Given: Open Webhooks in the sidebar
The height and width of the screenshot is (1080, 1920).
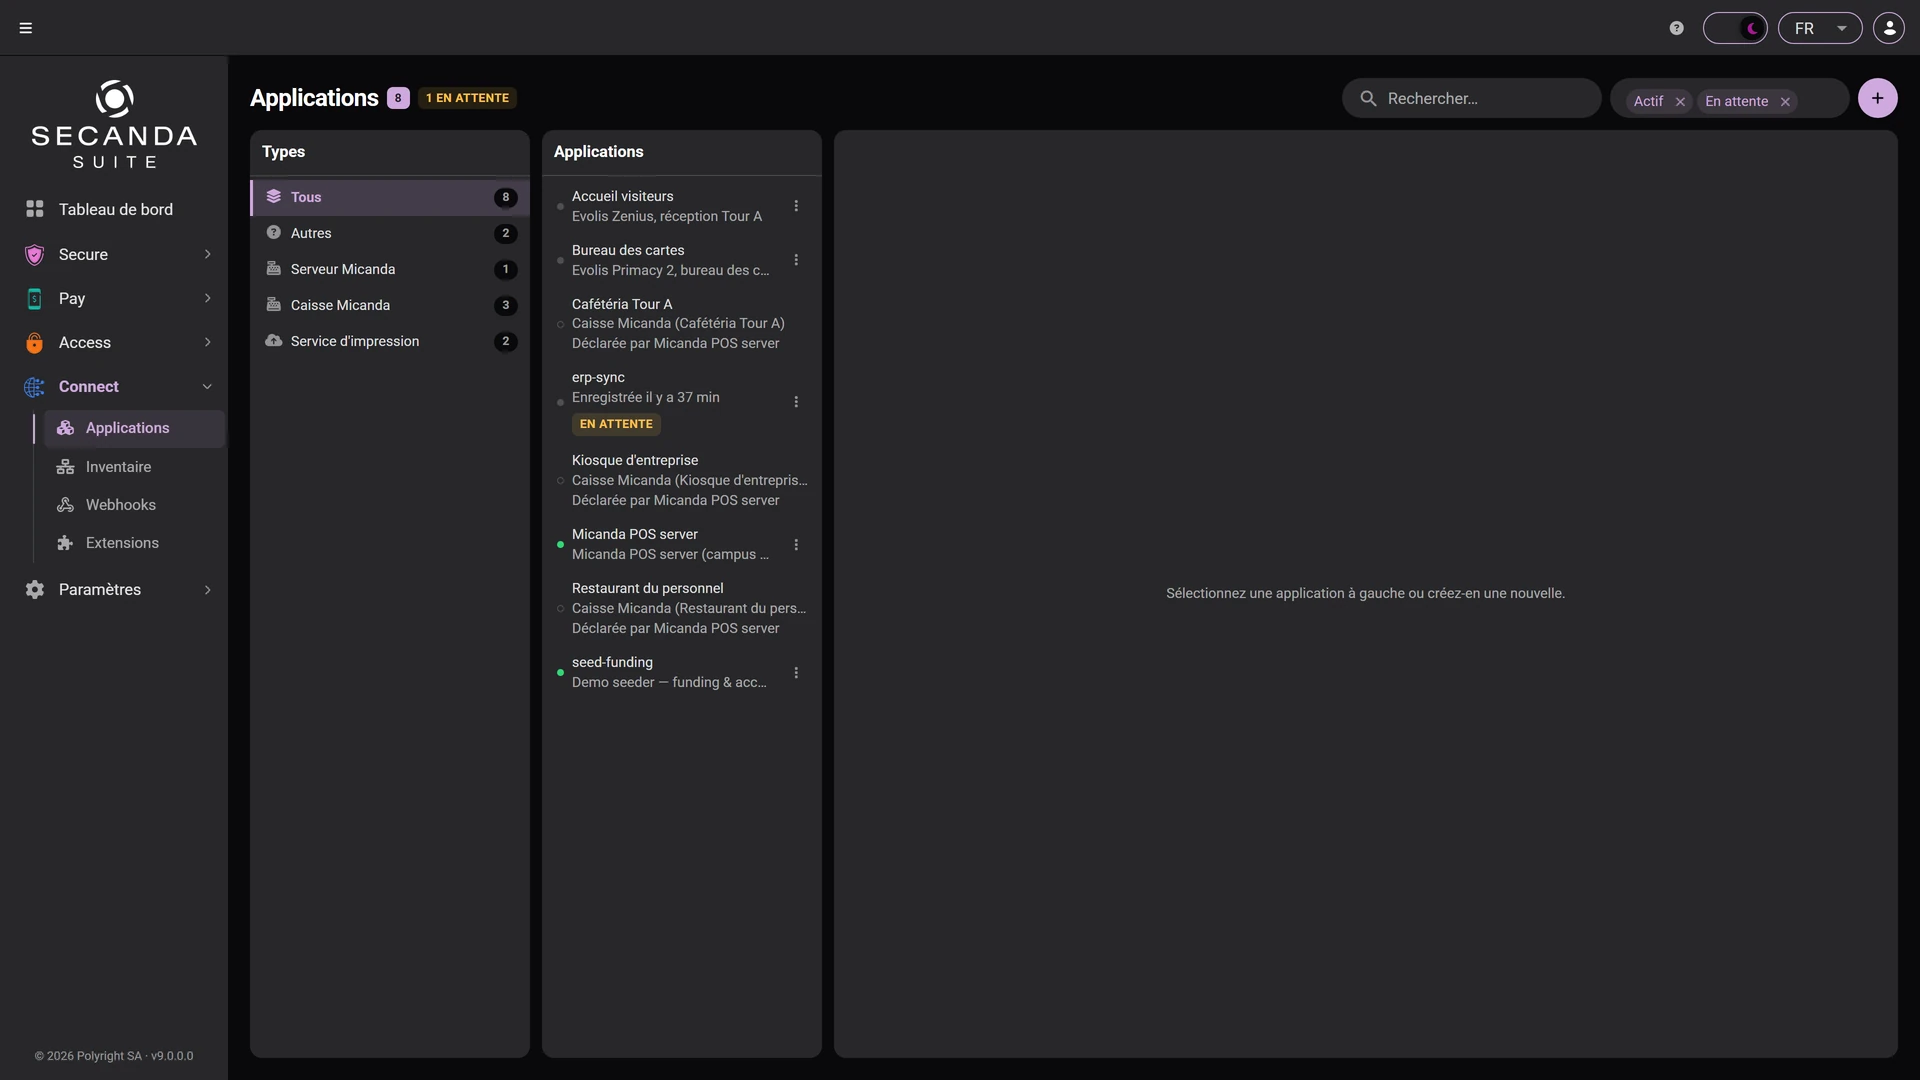Looking at the screenshot, I should [134, 505].
